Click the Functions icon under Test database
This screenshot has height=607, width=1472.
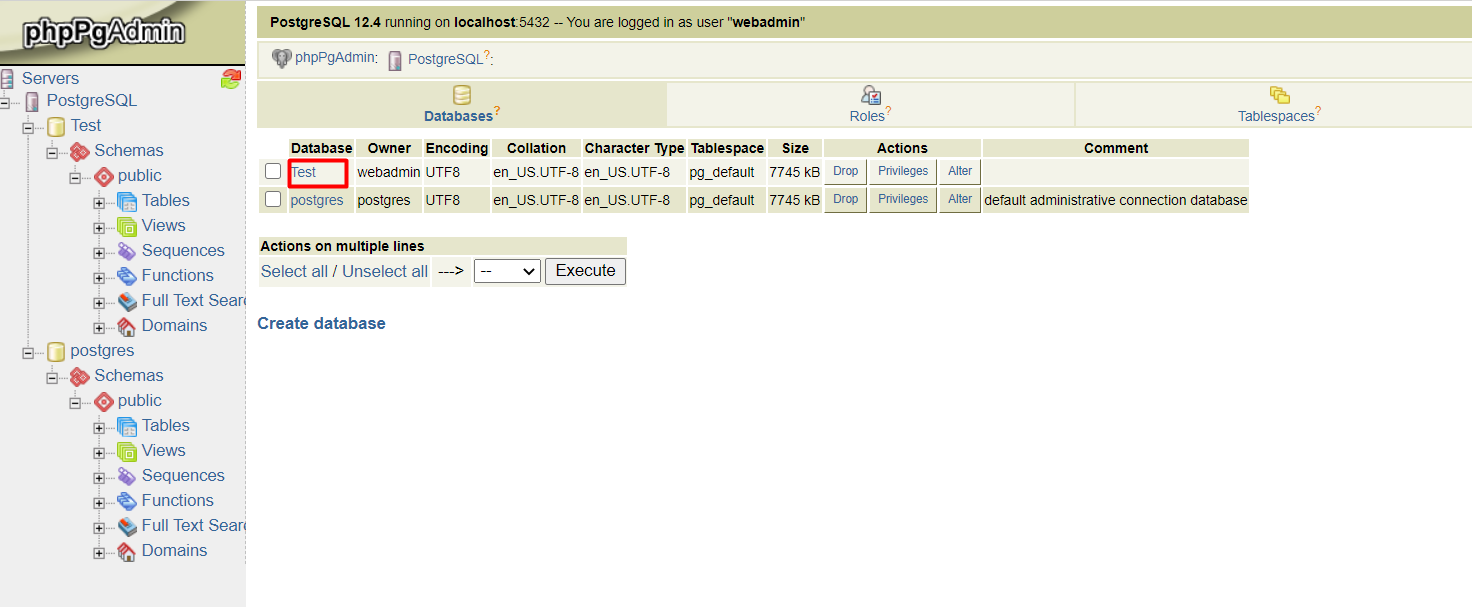point(127,276)
